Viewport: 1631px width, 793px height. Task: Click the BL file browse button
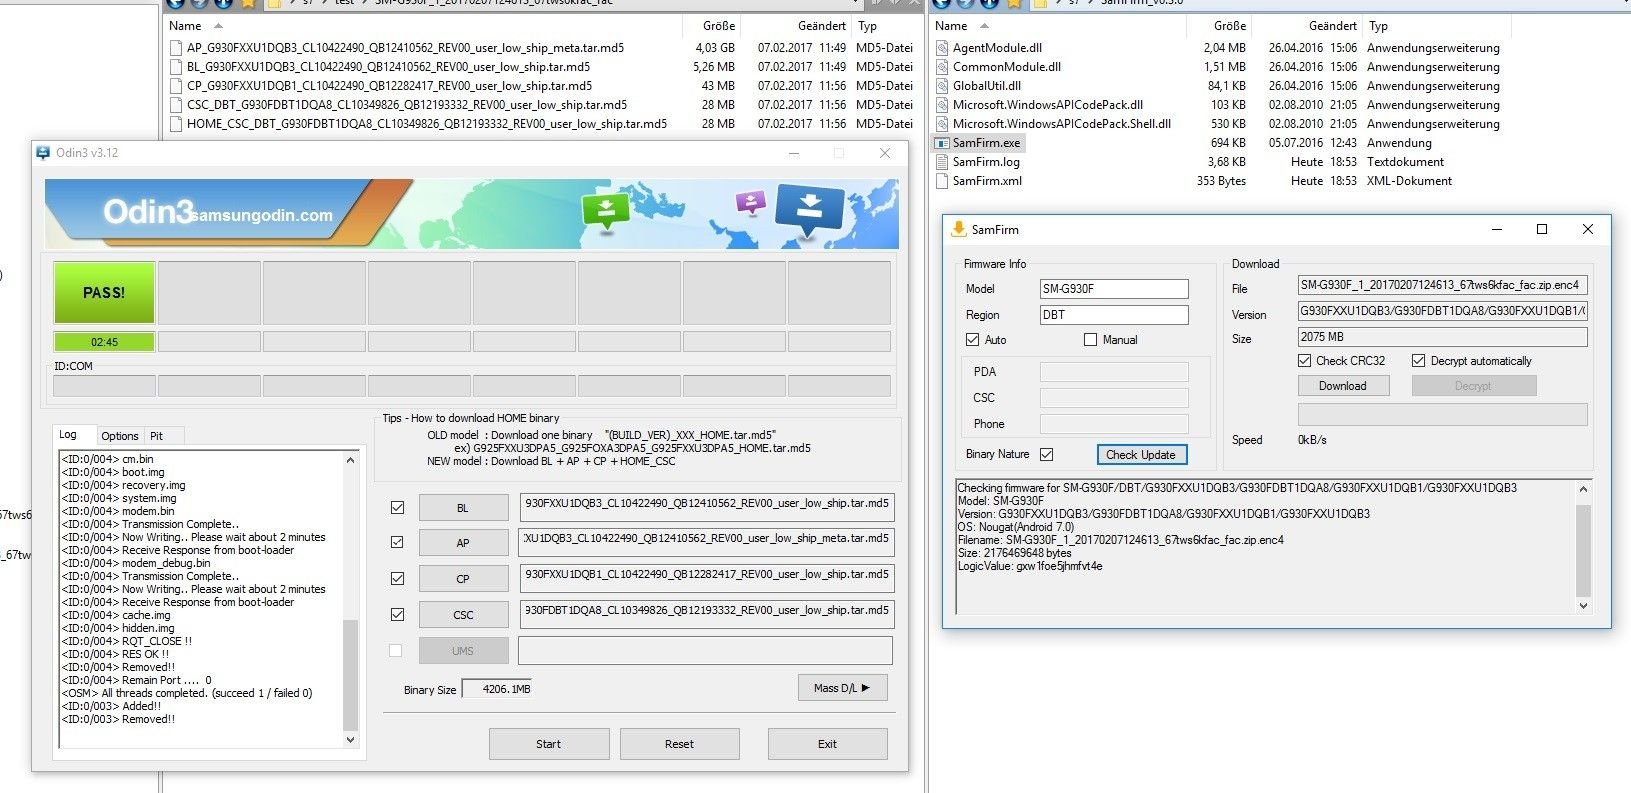[x=463, y=508]
